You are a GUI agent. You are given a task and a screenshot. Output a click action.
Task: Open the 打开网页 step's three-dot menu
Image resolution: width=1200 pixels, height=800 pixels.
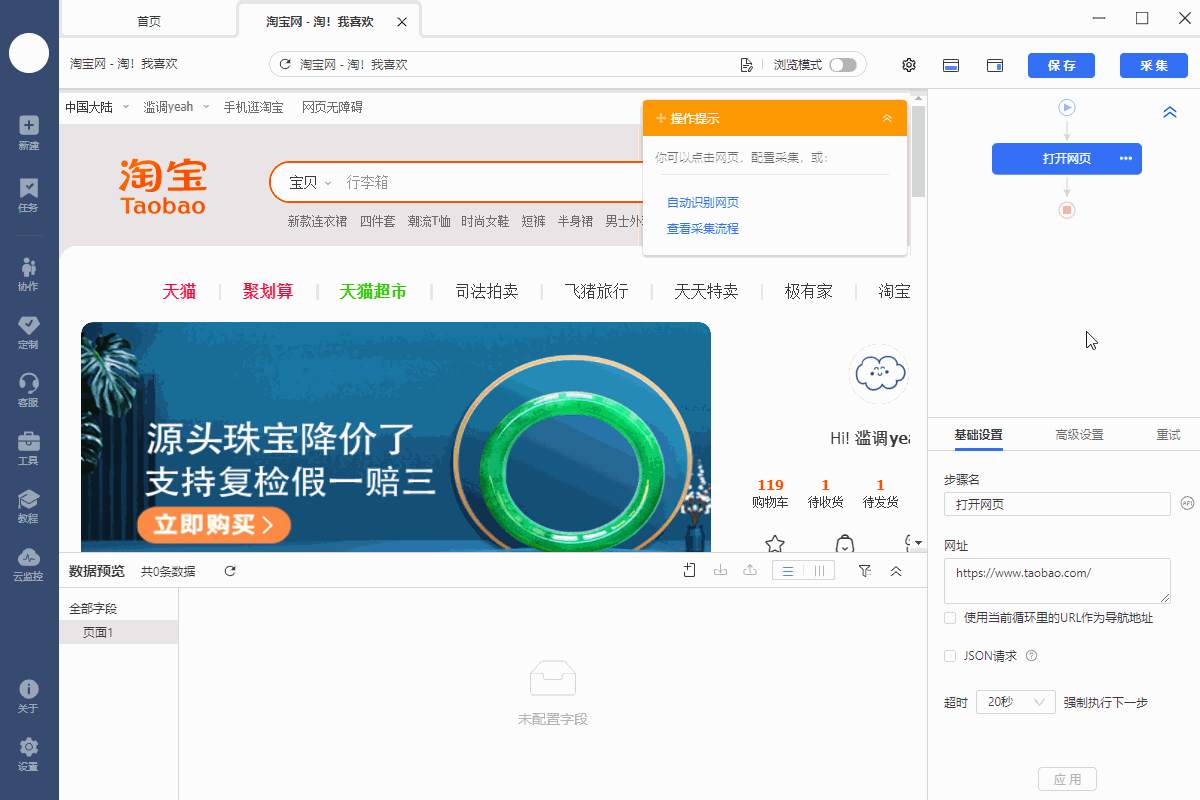pos(1126,159)
